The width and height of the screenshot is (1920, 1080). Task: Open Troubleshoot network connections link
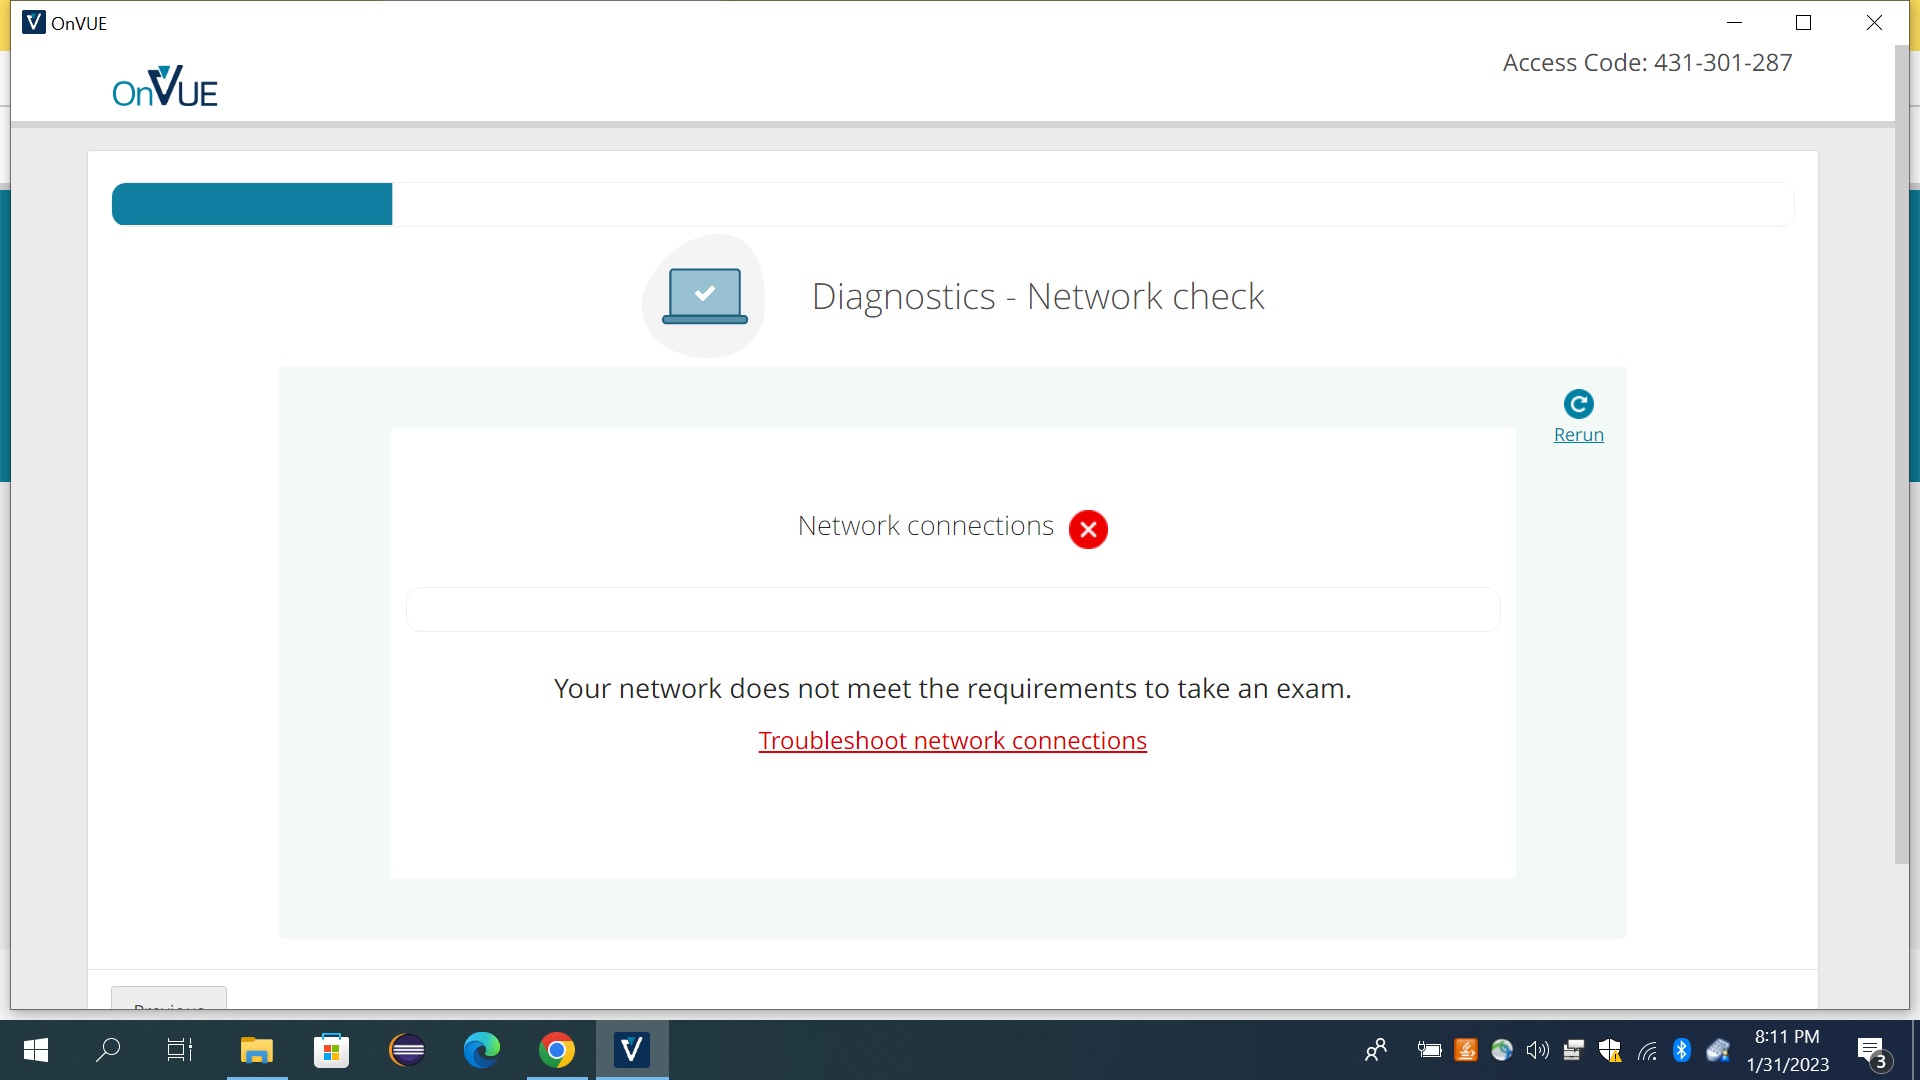952,741
